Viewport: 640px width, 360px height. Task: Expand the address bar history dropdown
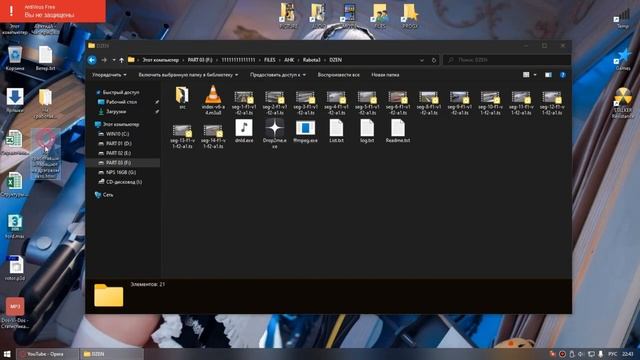[x=422, y=60]
